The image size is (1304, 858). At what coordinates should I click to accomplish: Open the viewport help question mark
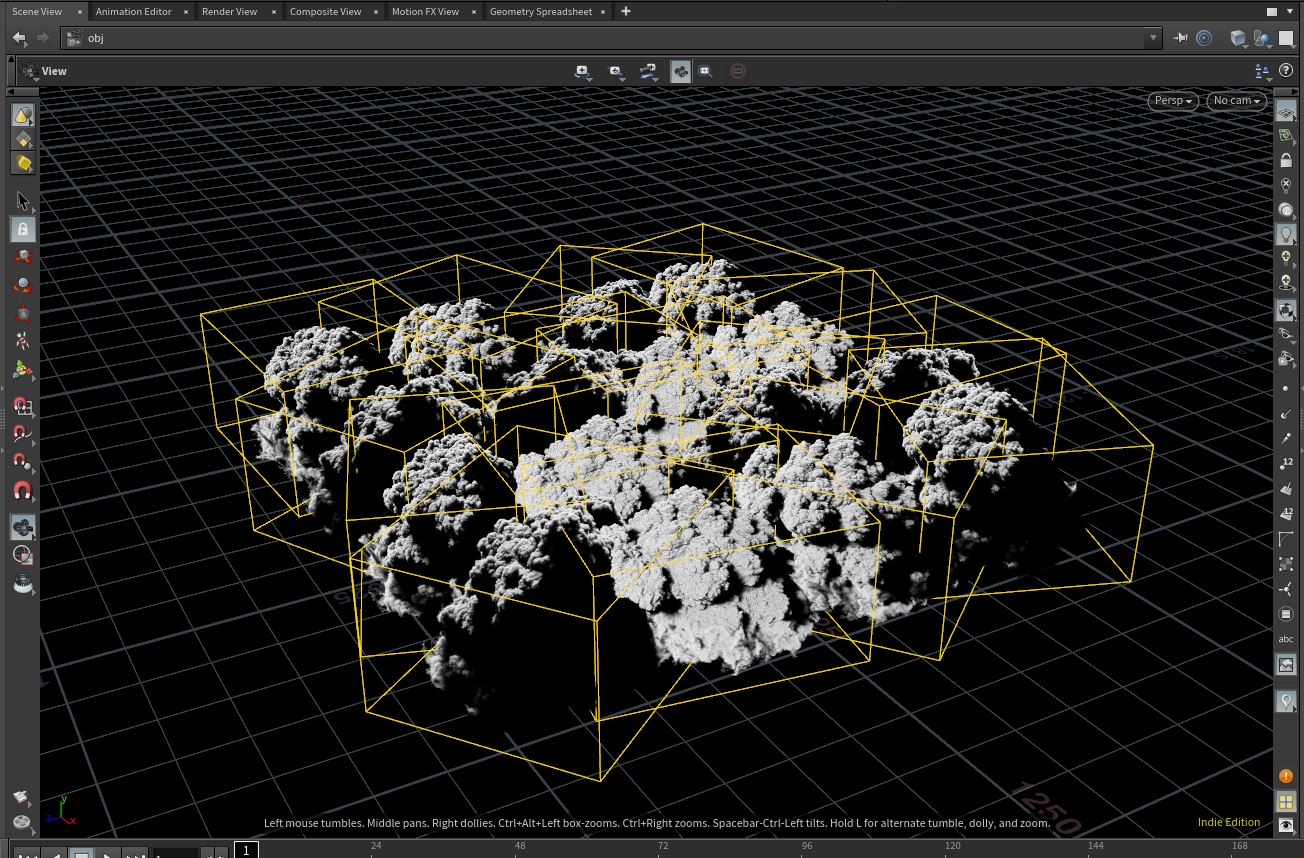[1286, 71]
